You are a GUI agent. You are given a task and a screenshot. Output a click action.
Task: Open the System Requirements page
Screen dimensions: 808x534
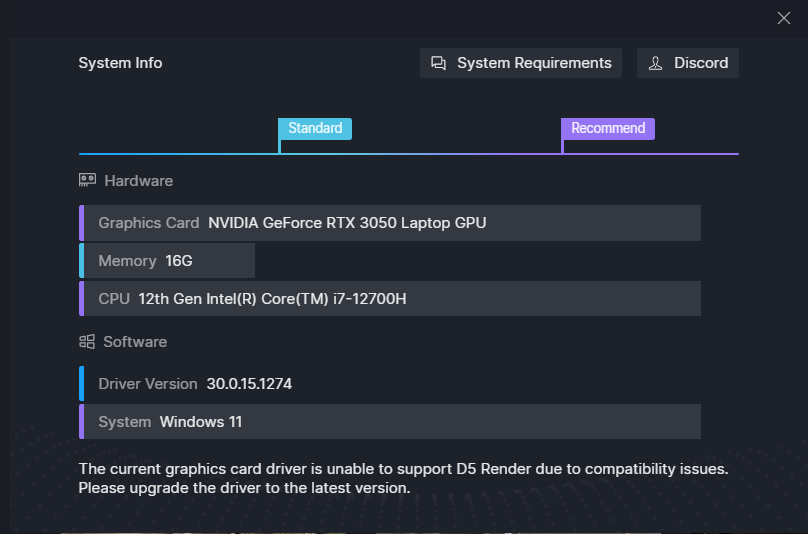520,63
